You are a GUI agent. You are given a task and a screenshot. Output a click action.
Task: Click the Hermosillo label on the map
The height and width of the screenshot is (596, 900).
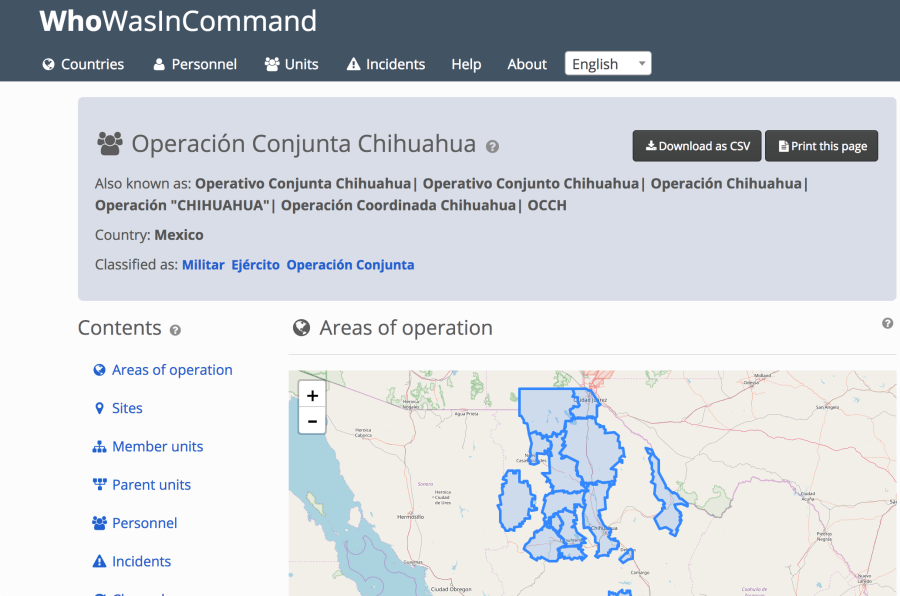click(x=410, y=517)
